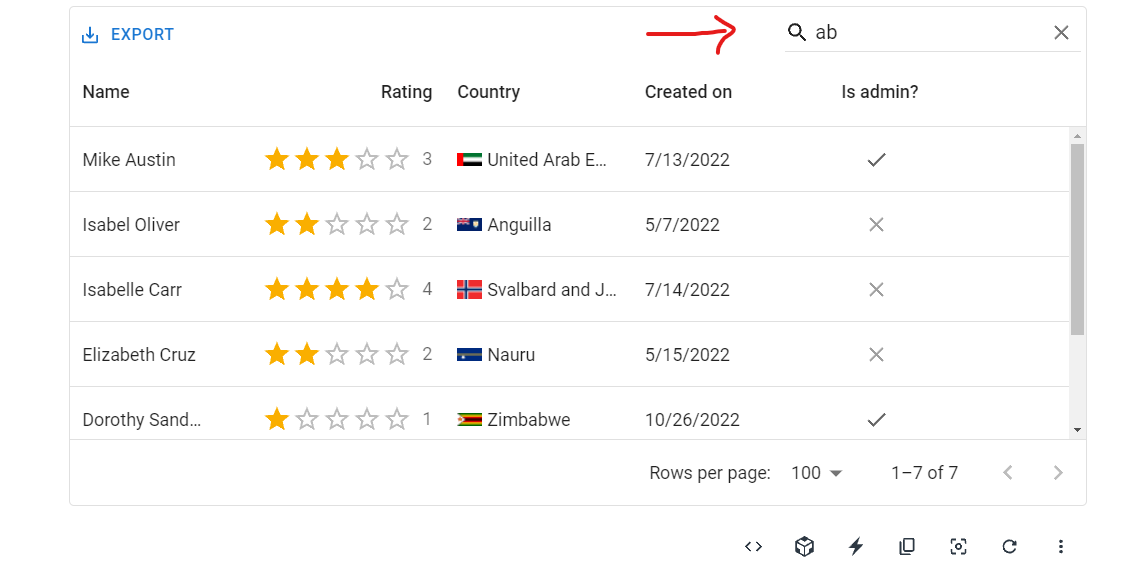Trigger the lightning bolt action icon

point(856,546)
